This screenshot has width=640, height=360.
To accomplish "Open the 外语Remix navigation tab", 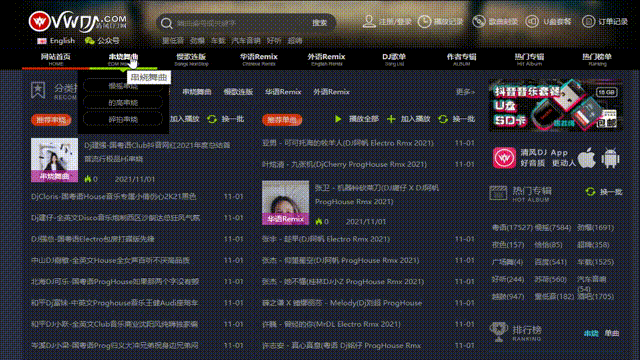I will pyautogui.click(x=327, y=59).
